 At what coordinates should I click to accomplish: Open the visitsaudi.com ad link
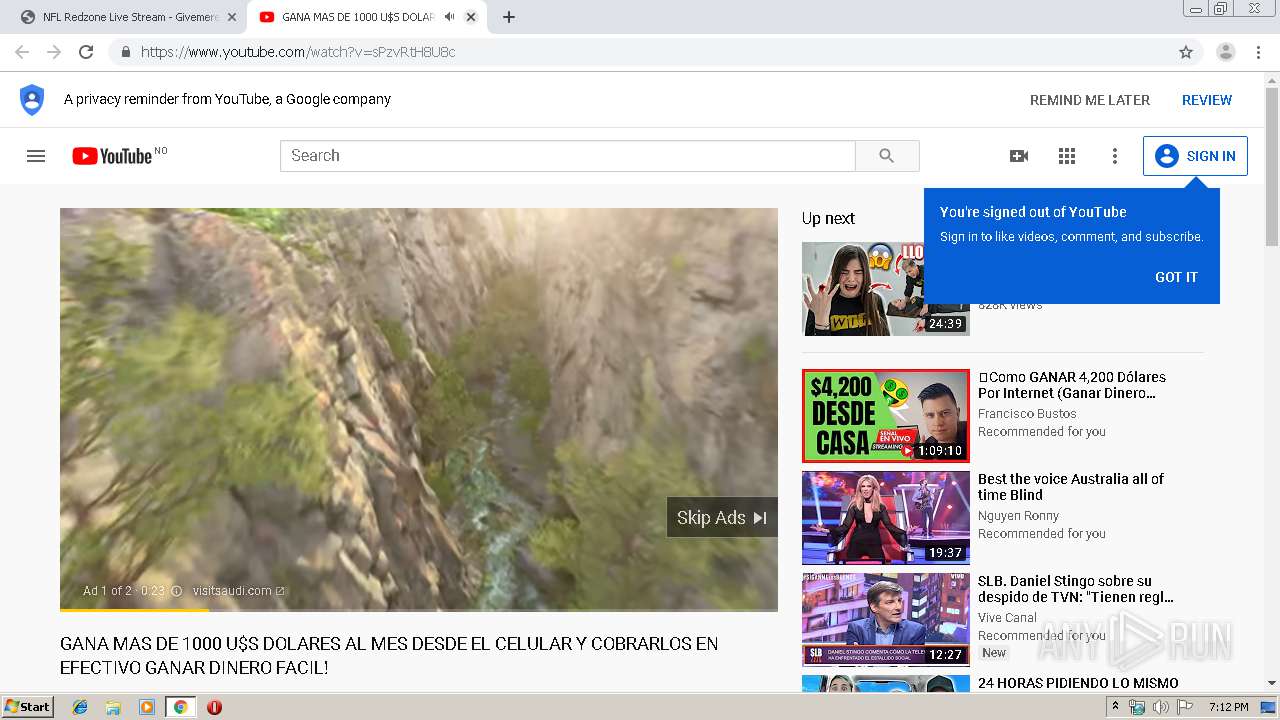pos(238,591)
